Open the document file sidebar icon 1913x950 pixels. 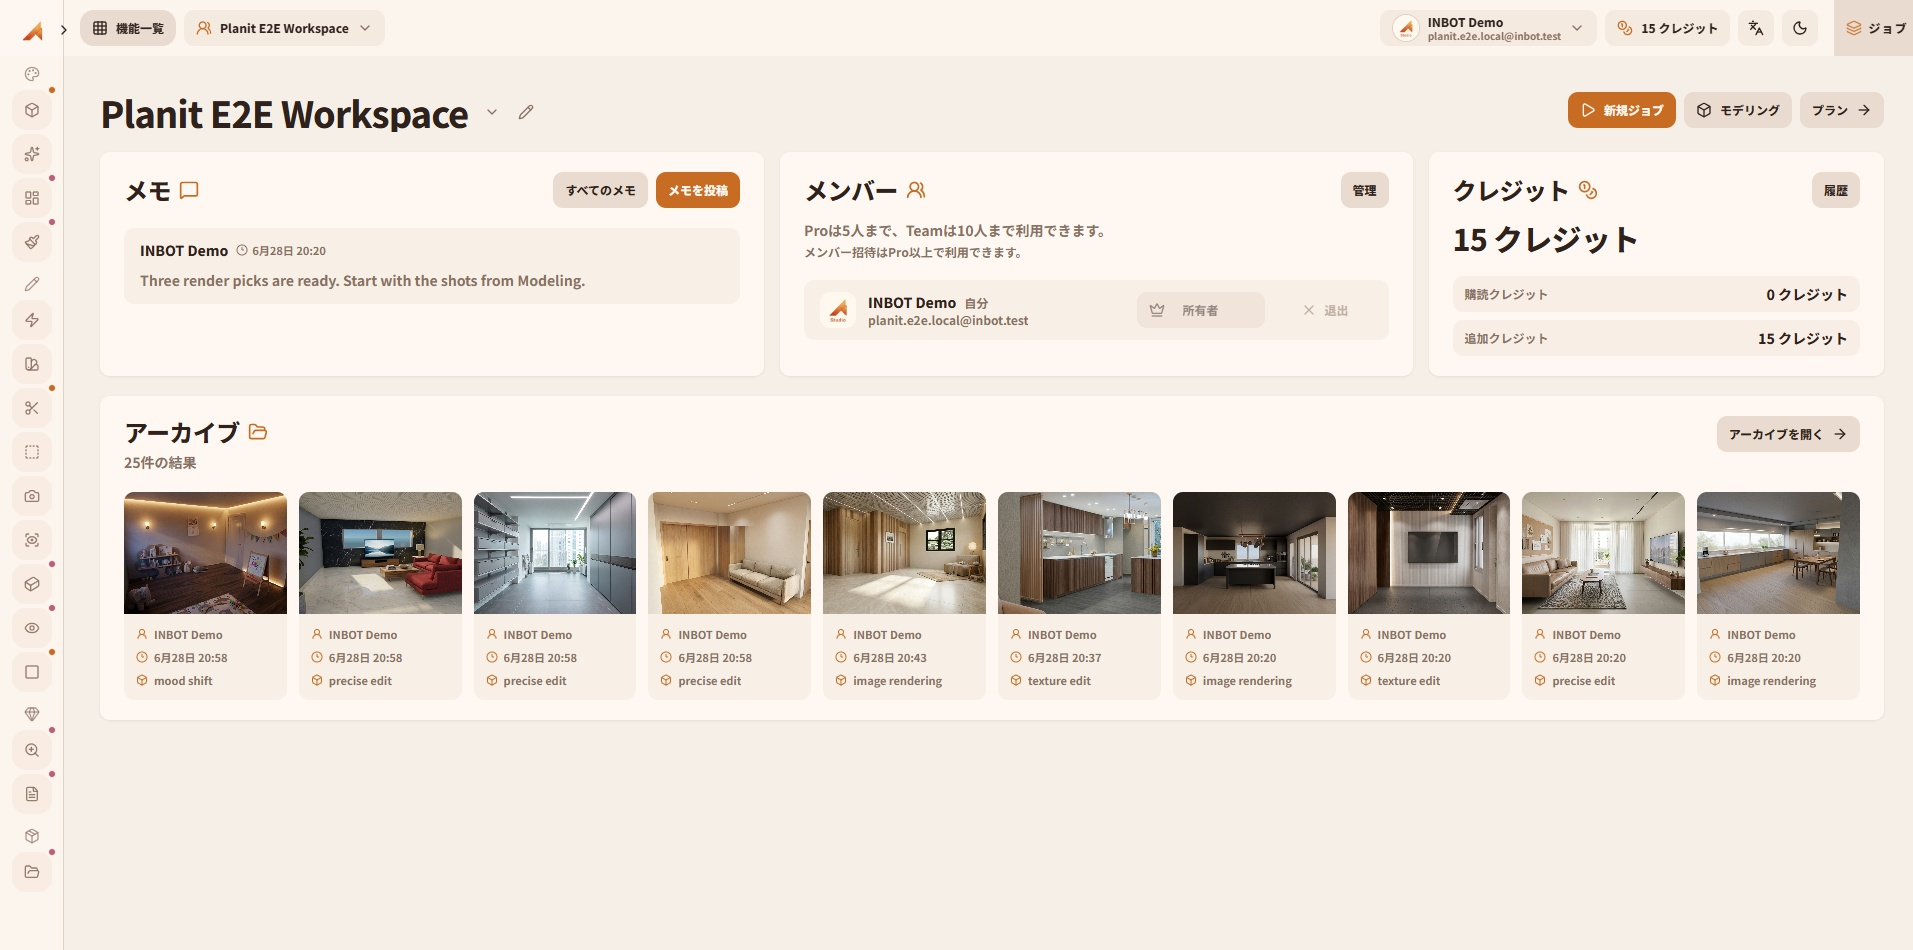click(32, 794)
